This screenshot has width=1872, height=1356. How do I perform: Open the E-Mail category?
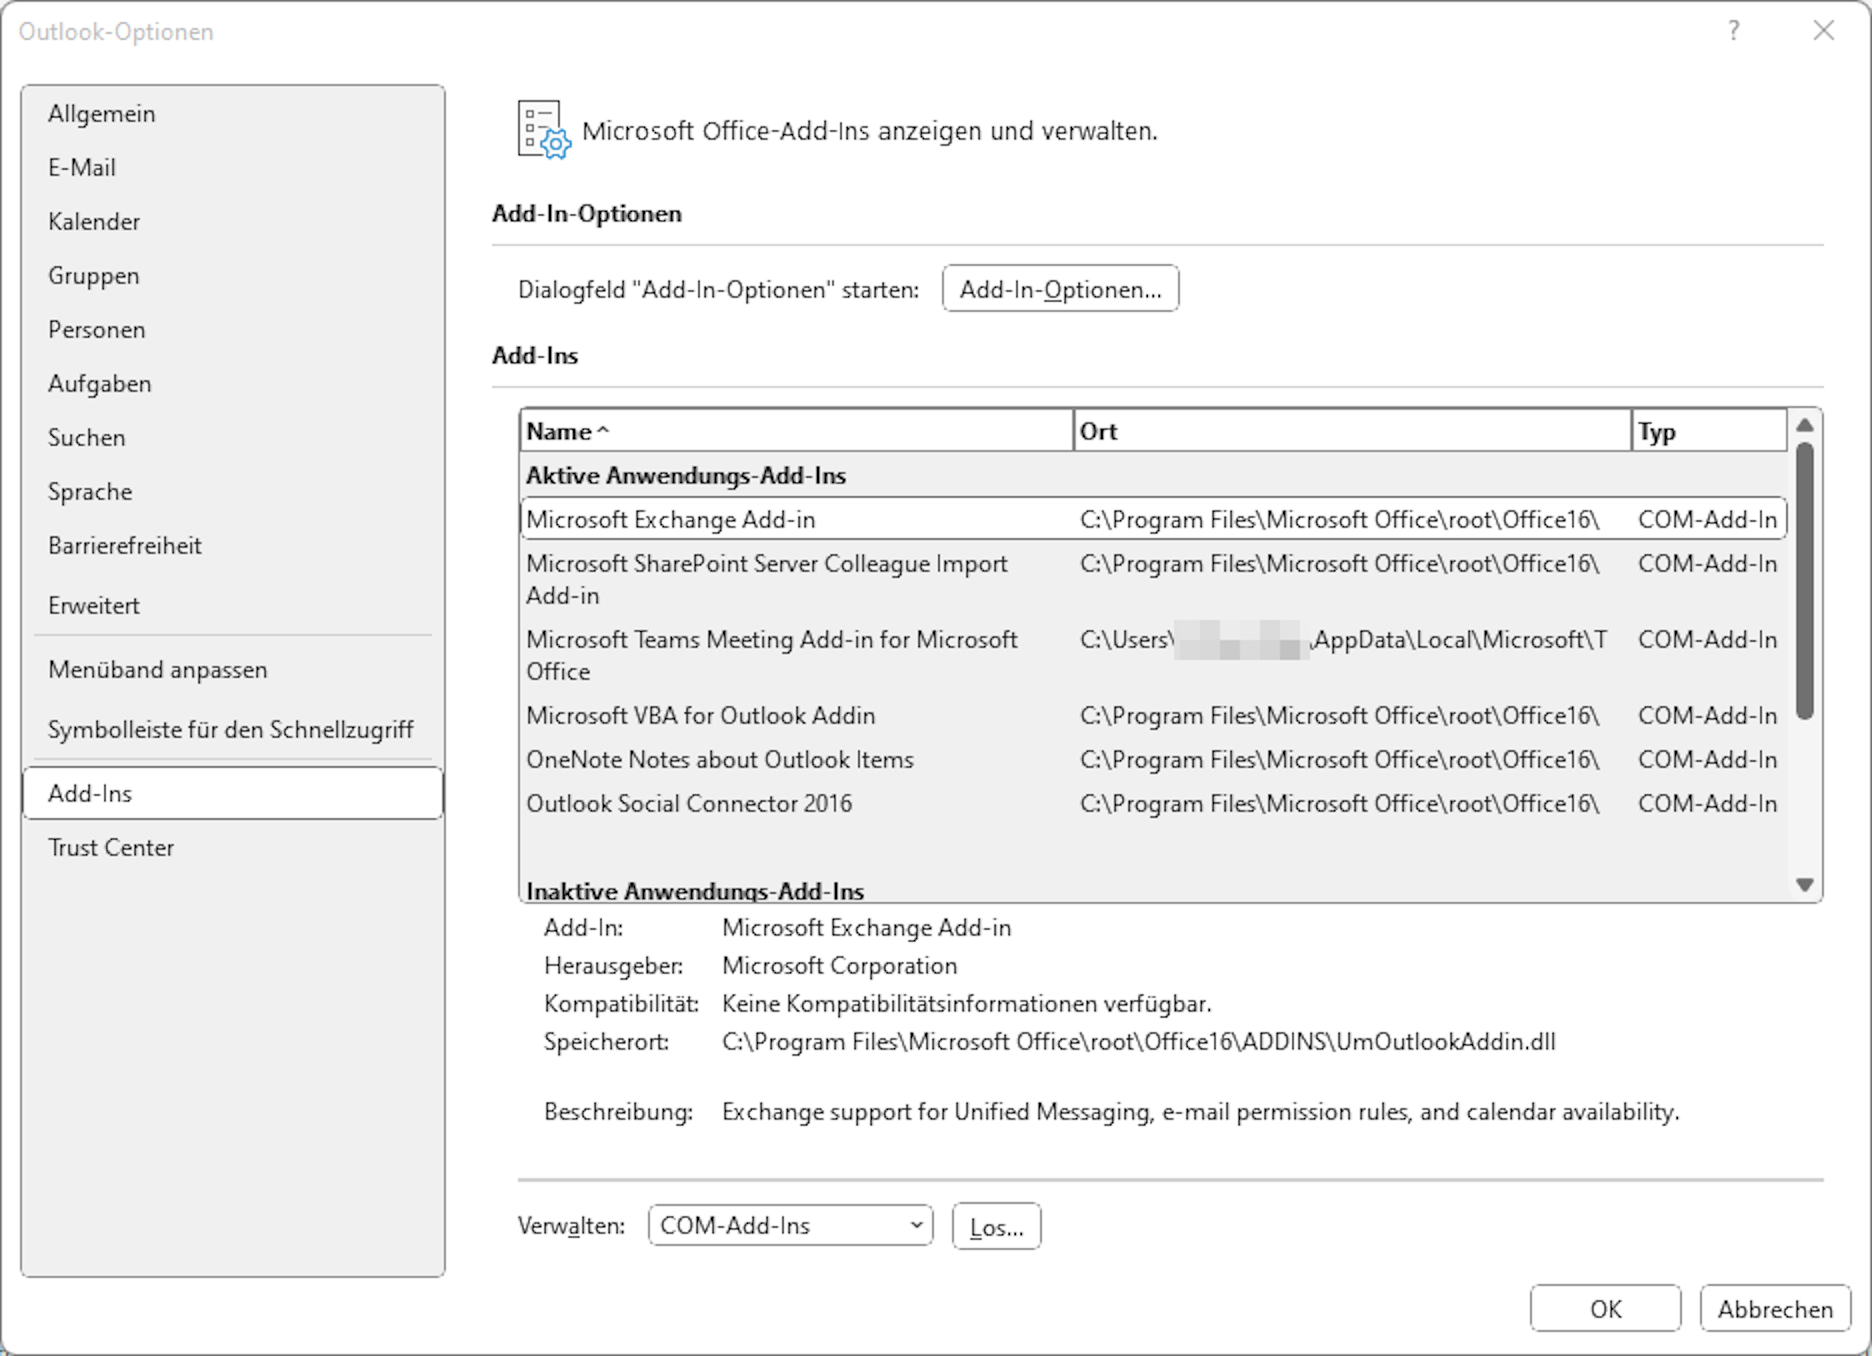(x=232, y=168)
